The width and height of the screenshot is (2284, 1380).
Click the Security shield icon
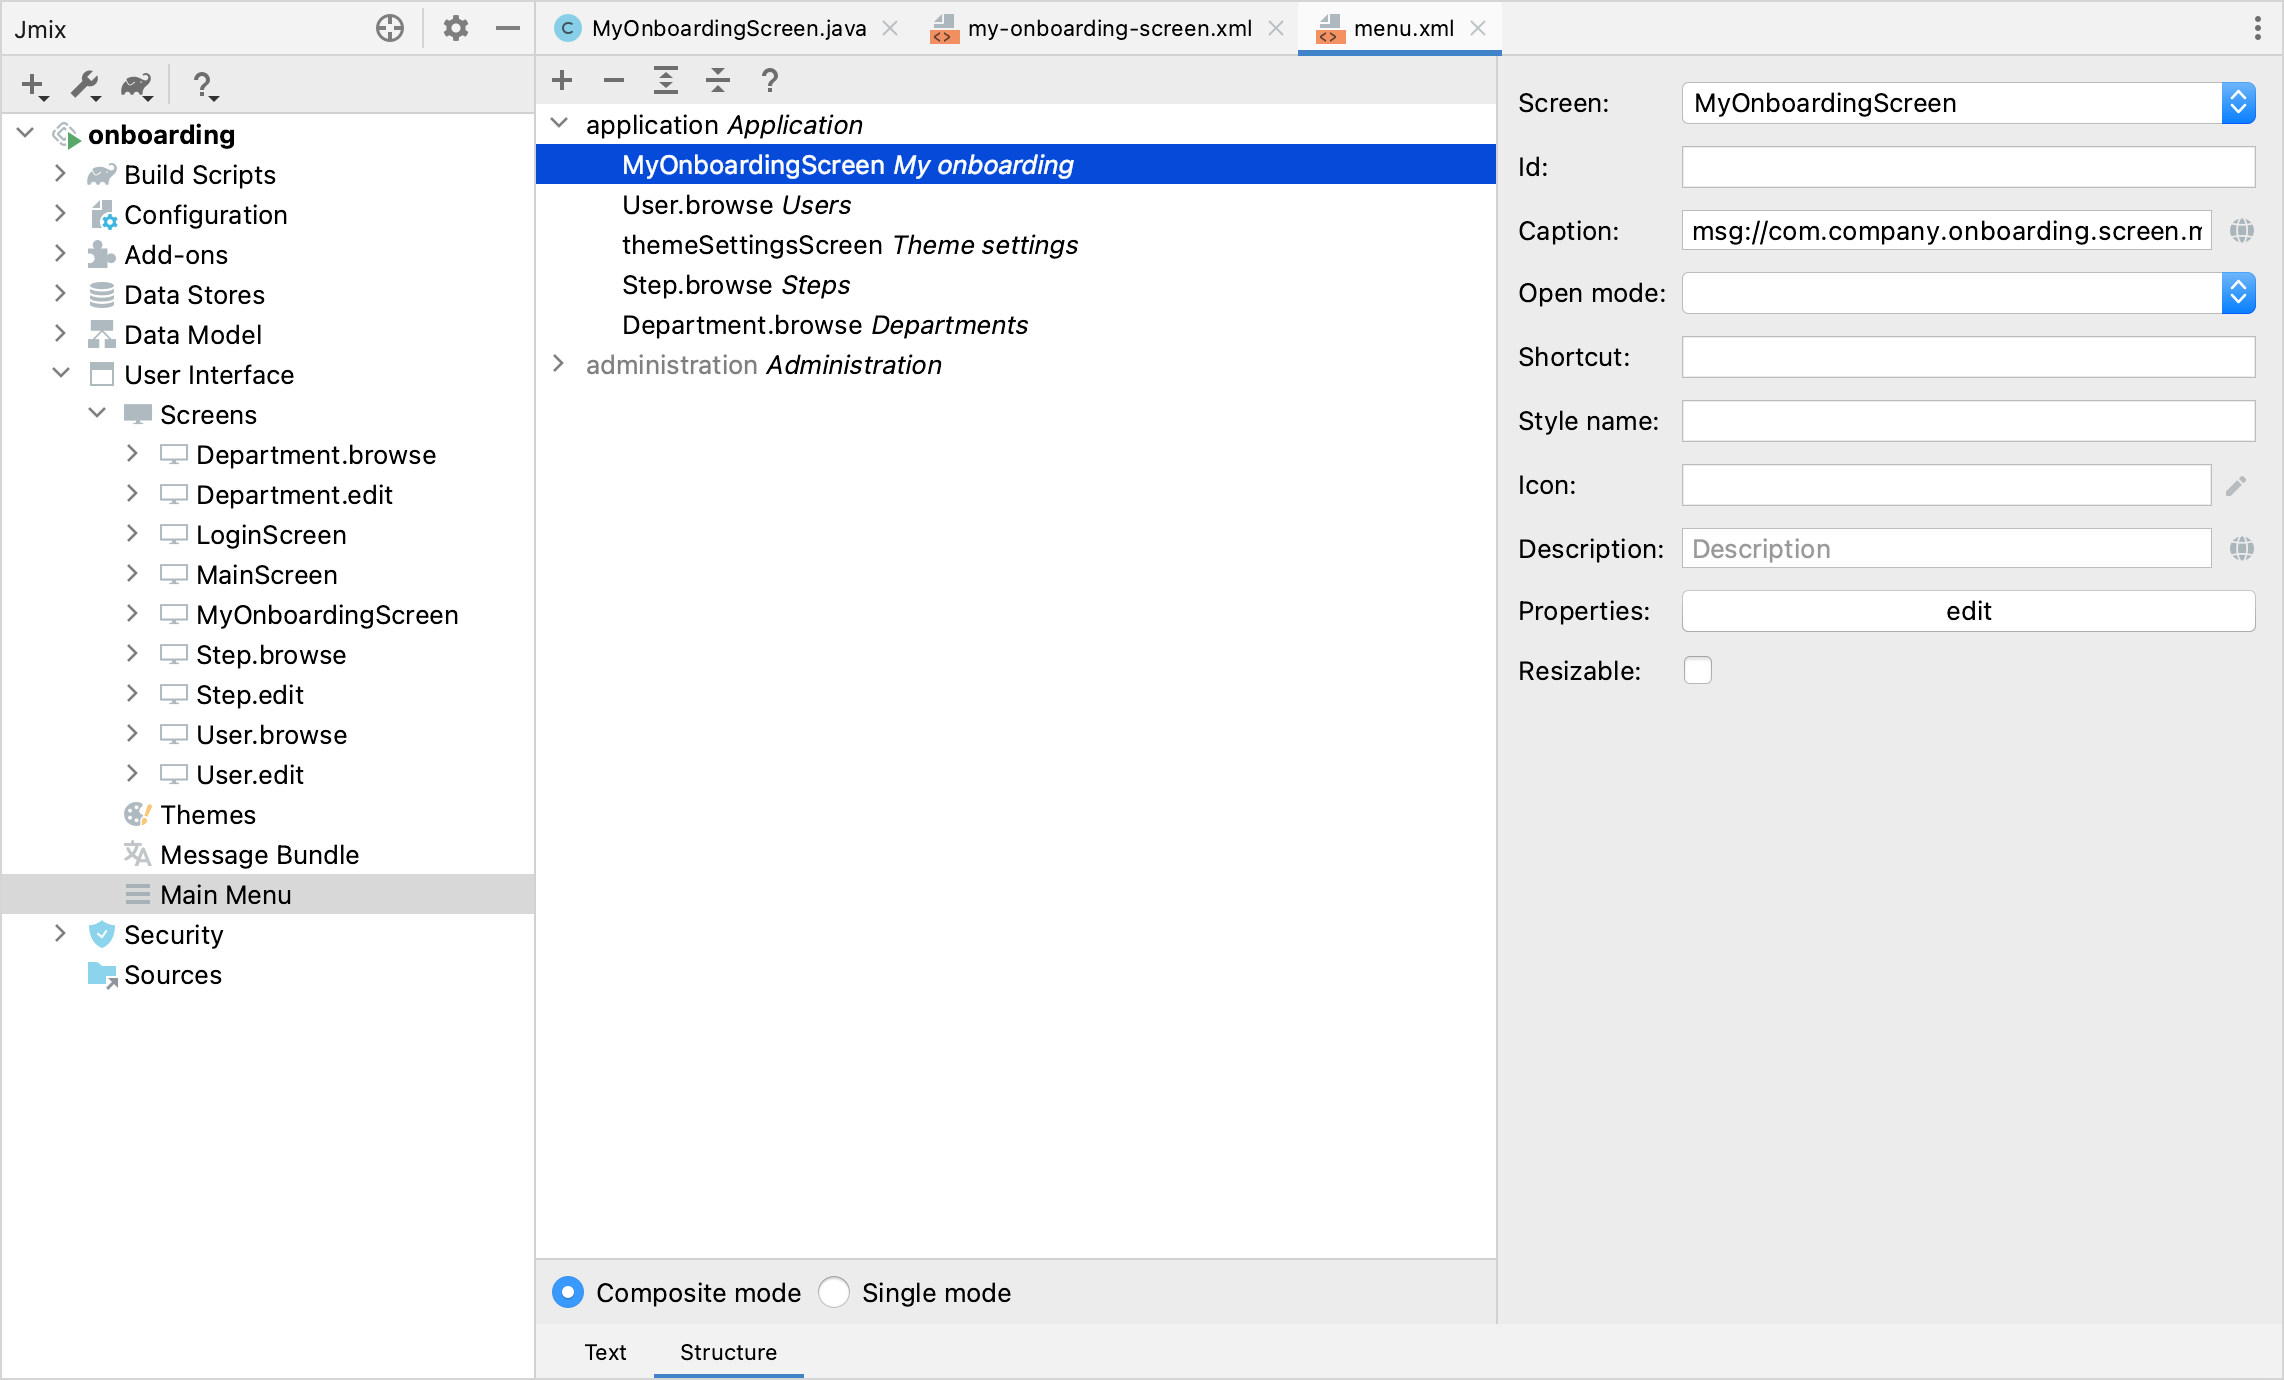pyautogui.click(x=102, y=934)
